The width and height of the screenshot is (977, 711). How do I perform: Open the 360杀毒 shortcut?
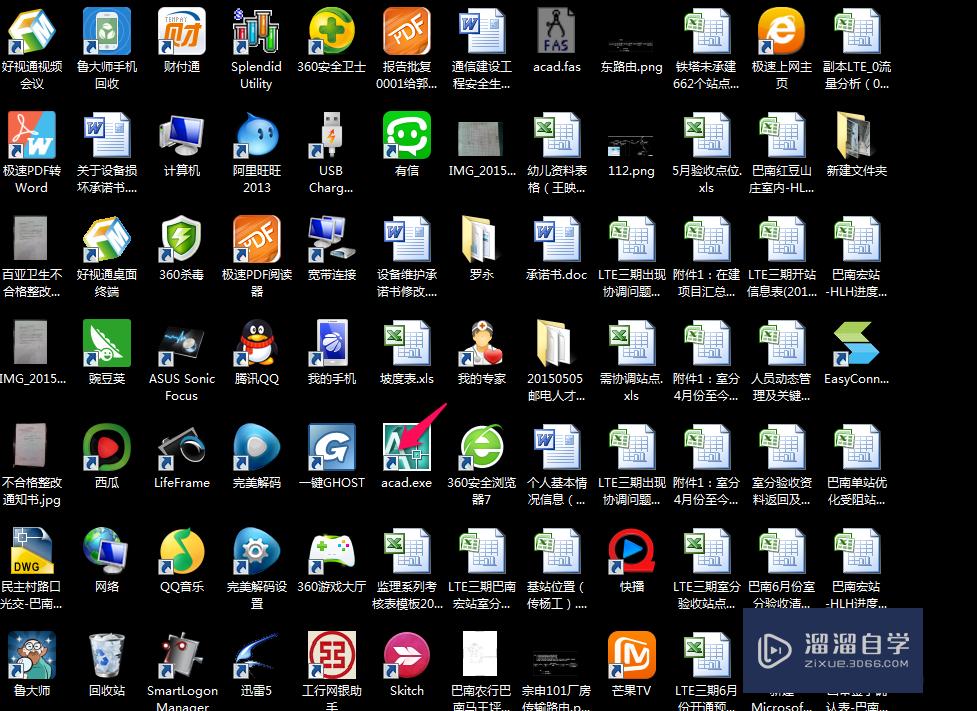181,239
